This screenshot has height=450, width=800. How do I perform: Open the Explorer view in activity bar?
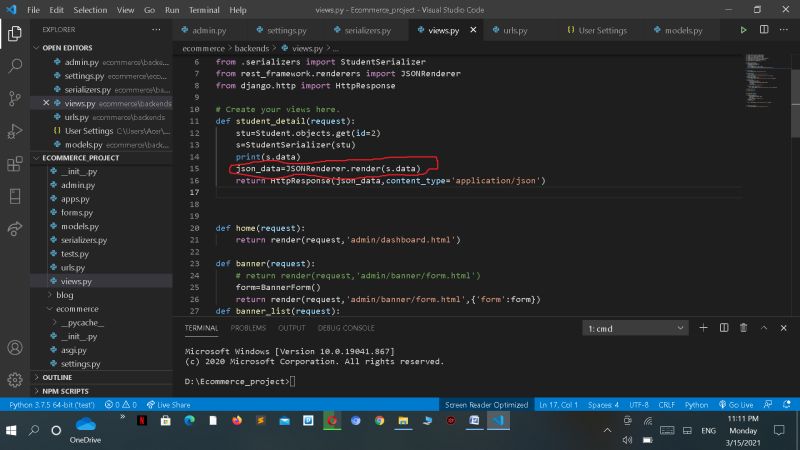(15, 34)
